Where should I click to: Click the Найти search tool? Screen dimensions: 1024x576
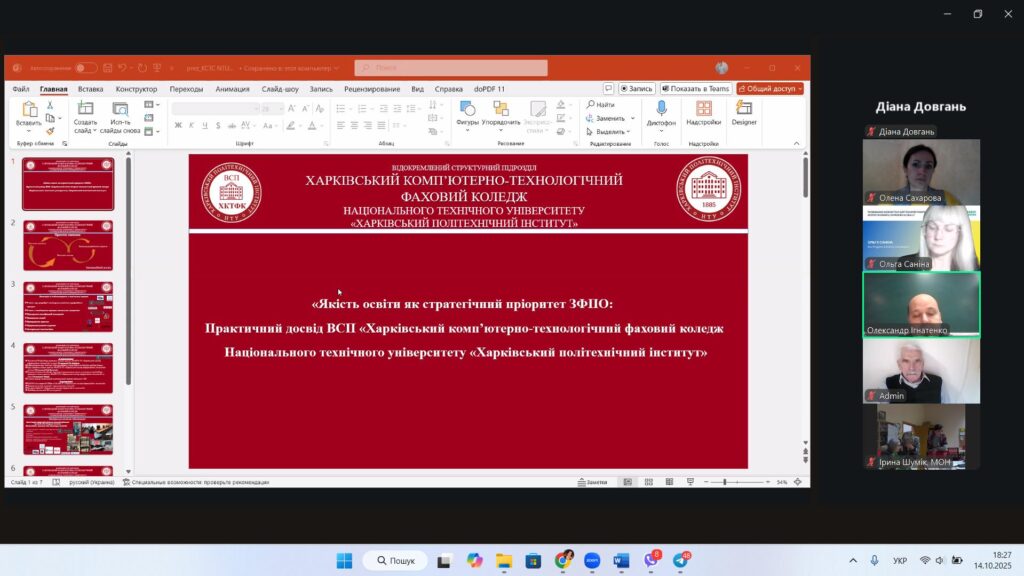pos(600,104)
